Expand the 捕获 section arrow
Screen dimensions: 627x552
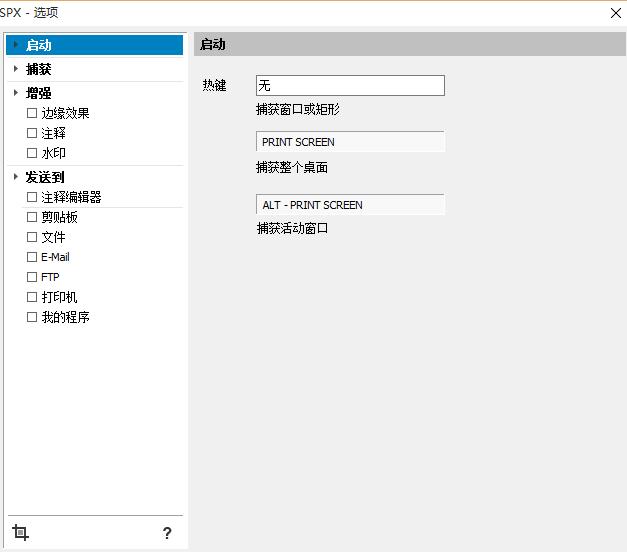click(16, 68)
